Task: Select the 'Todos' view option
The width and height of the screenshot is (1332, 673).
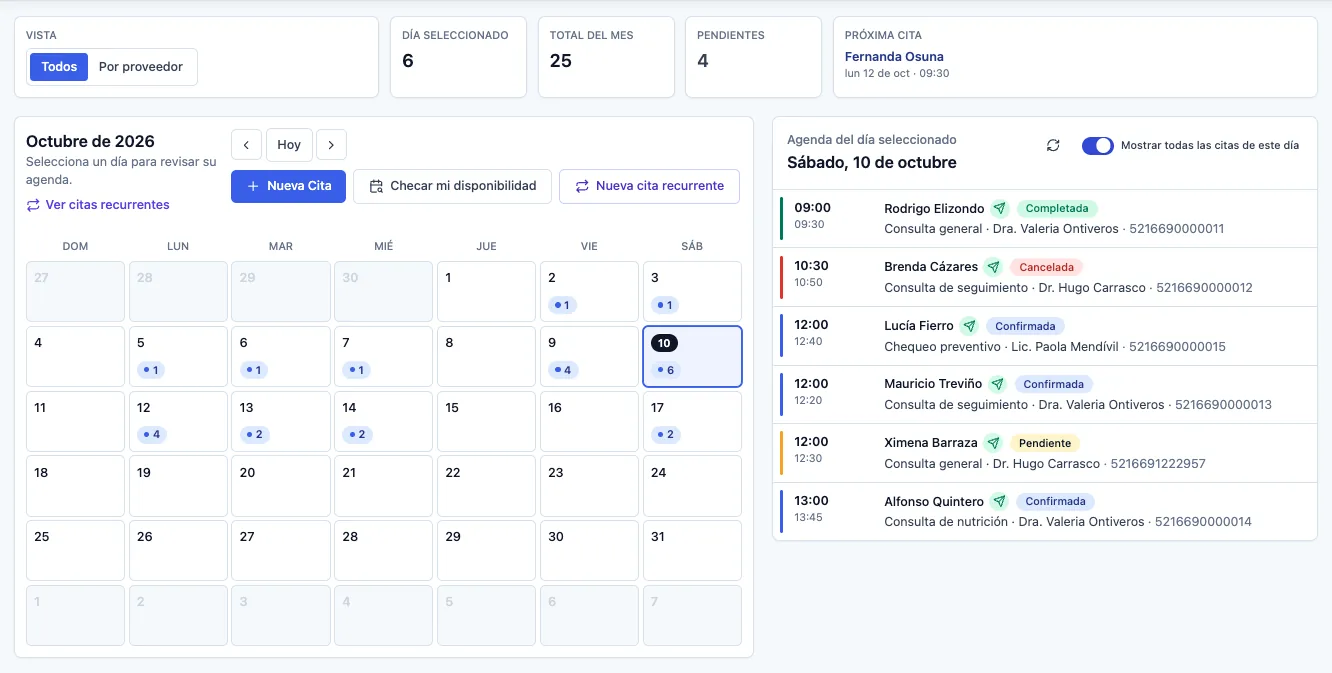Action: [x=59, y=67]
